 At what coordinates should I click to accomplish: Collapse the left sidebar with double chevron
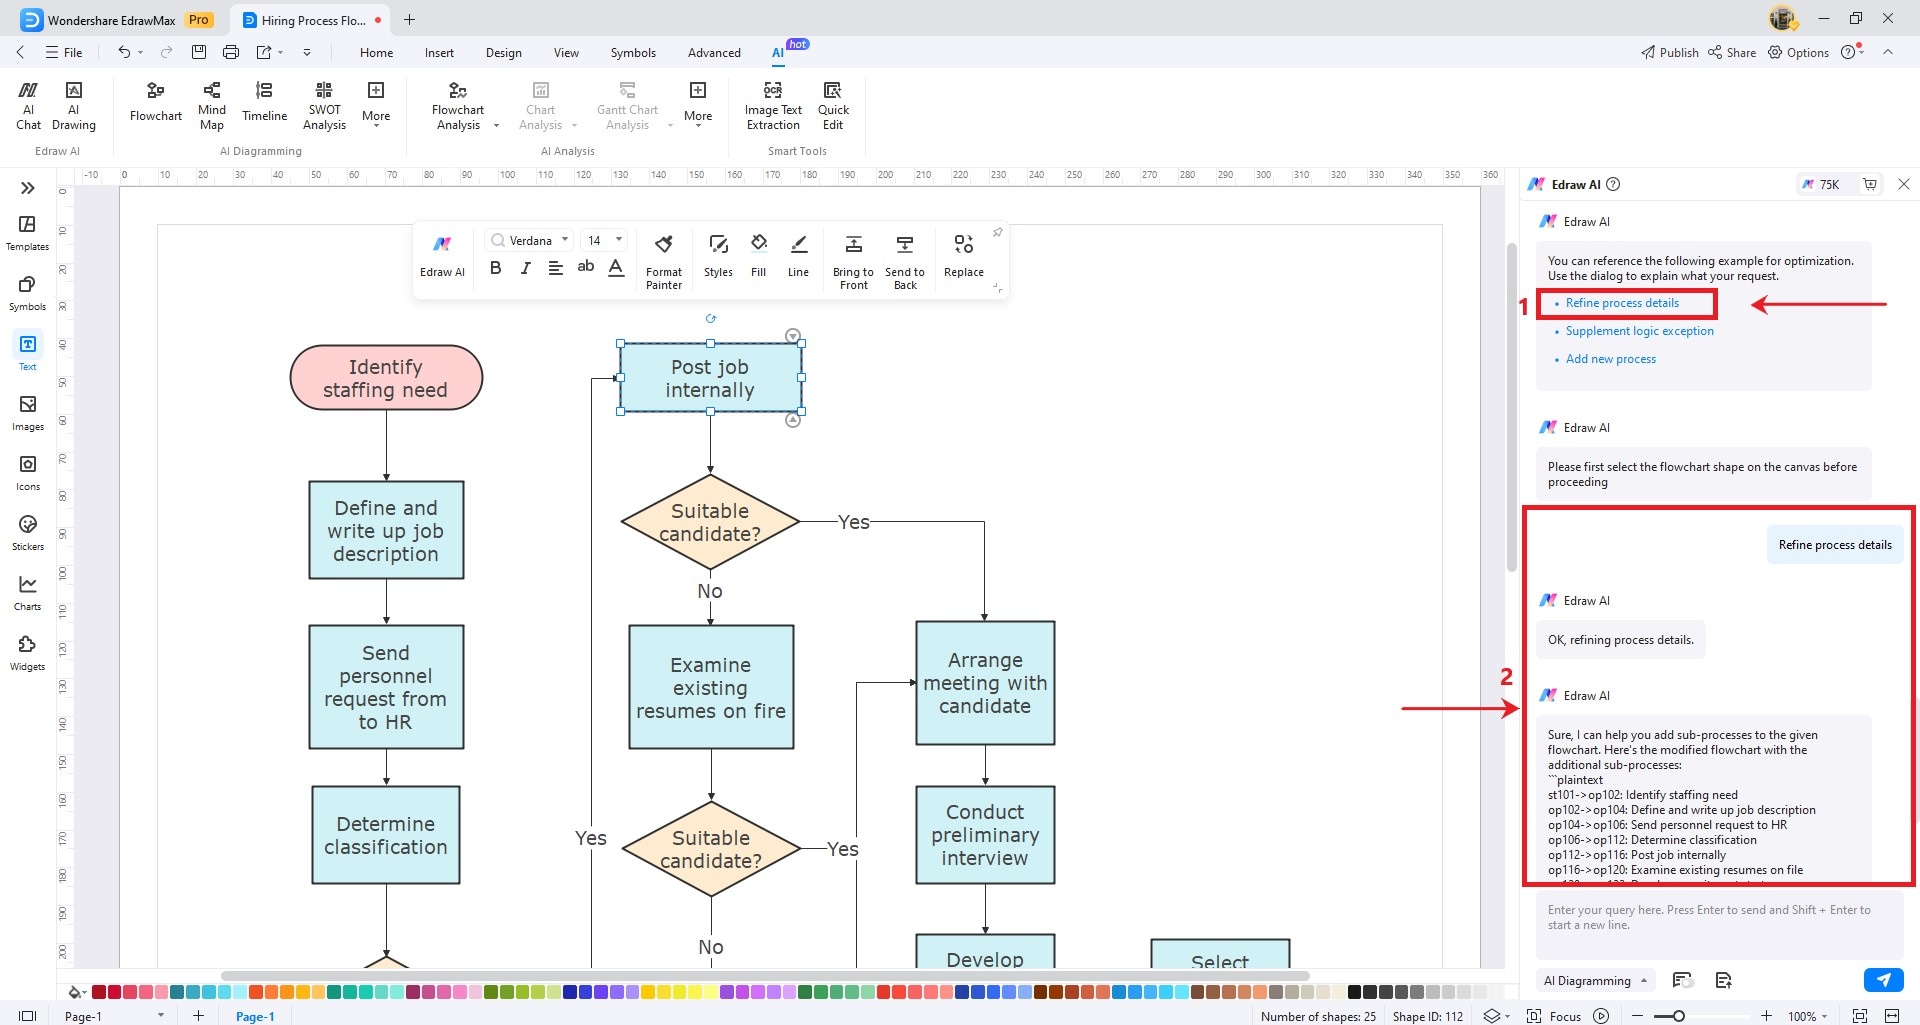[x=28, y=188]
